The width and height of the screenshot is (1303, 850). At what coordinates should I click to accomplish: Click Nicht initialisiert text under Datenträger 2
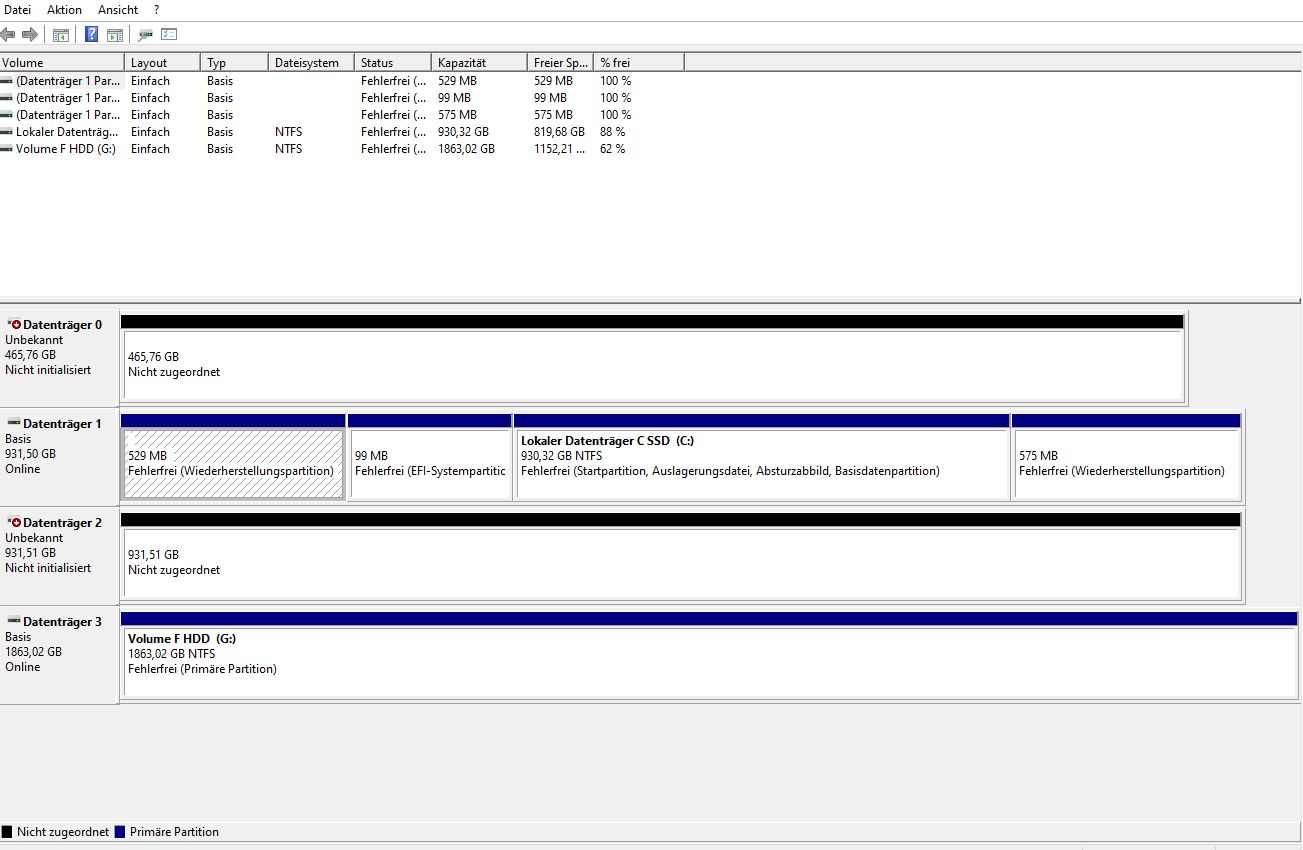[x=48, y=568]
